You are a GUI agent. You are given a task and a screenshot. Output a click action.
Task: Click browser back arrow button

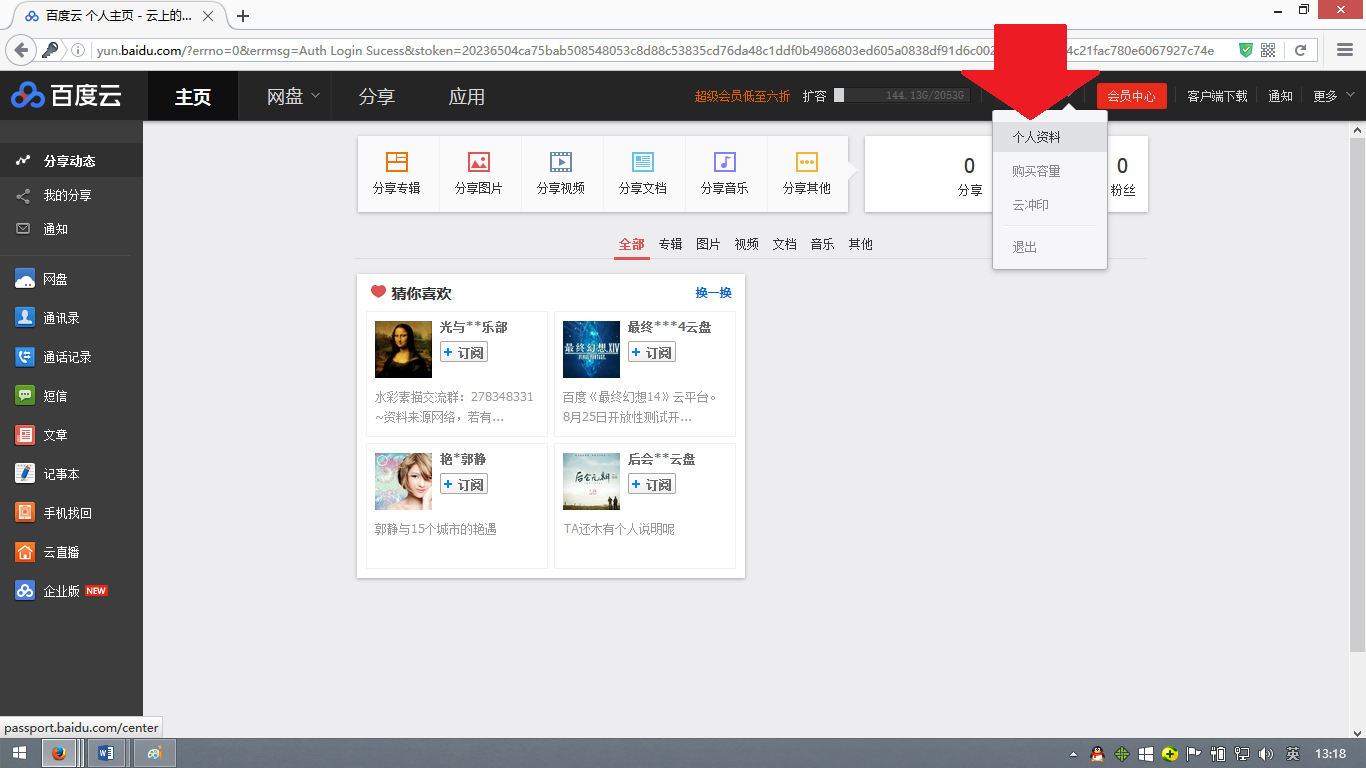pos(21,50)
